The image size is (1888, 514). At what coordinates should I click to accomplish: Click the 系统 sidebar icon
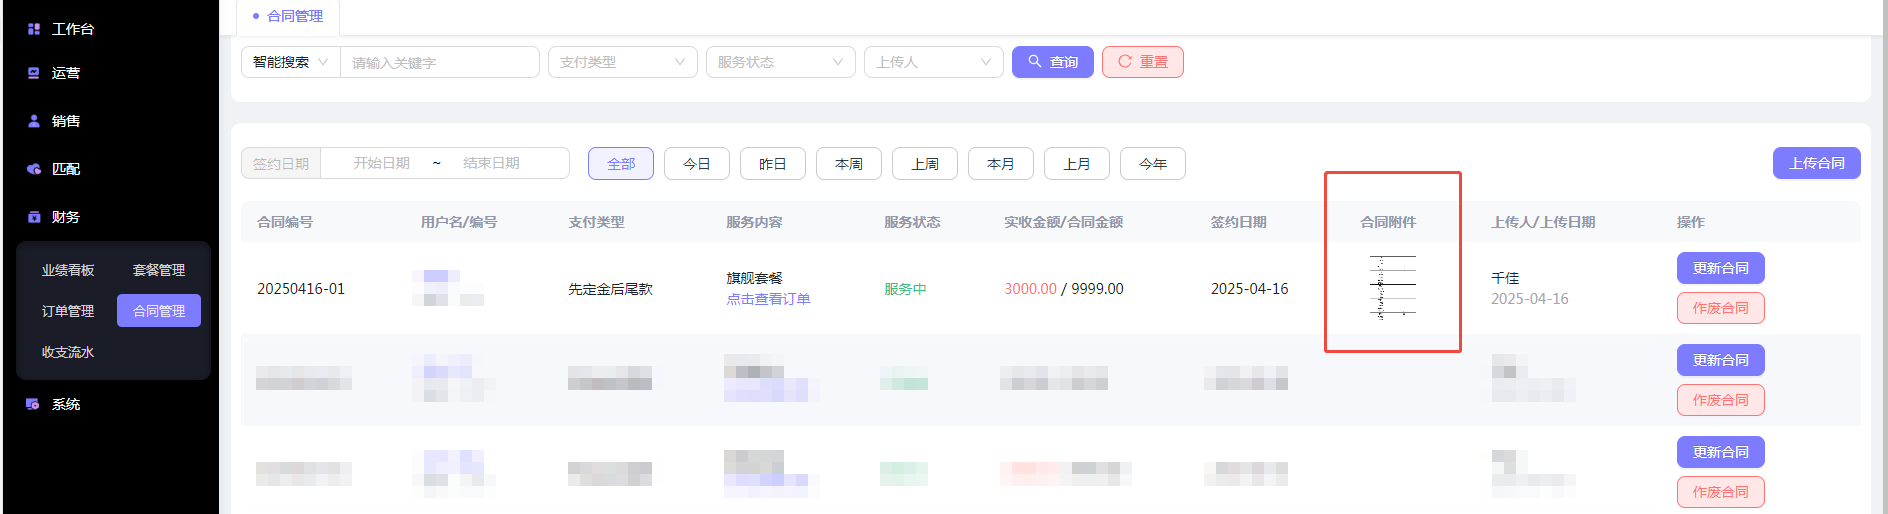[x=33, y=404]
